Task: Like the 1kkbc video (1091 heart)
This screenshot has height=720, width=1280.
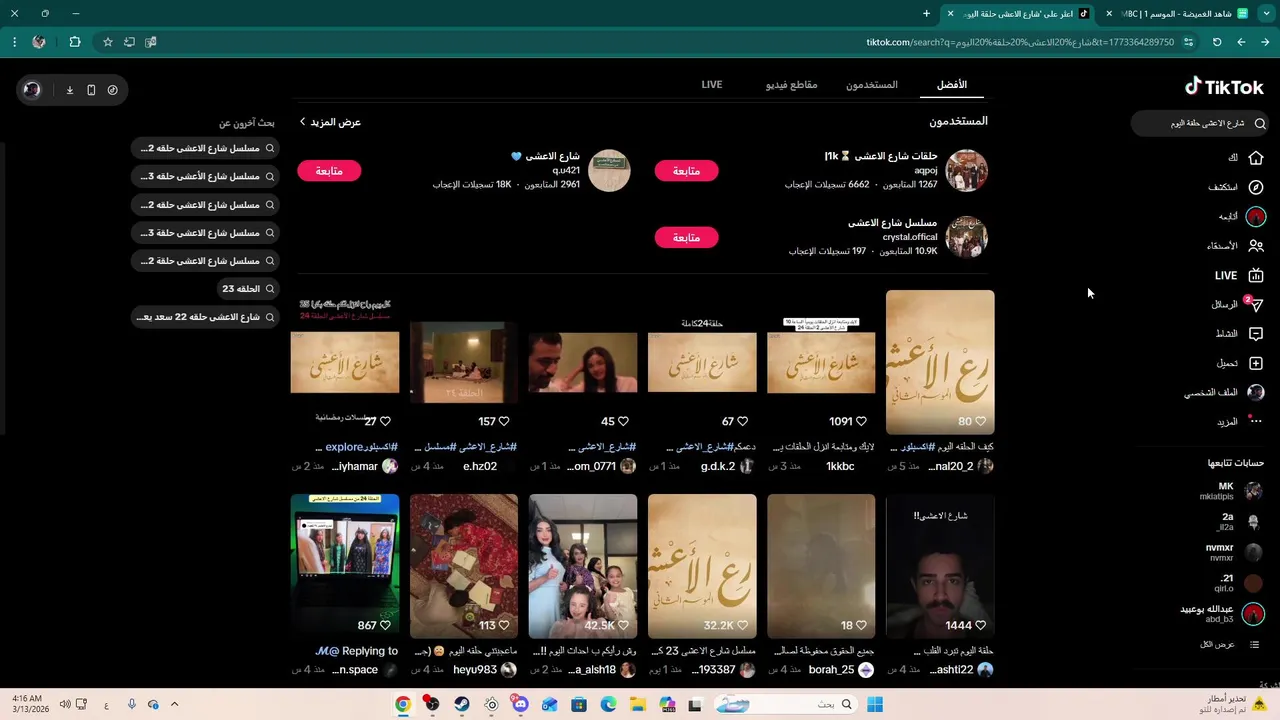Action: pos(861,421)
